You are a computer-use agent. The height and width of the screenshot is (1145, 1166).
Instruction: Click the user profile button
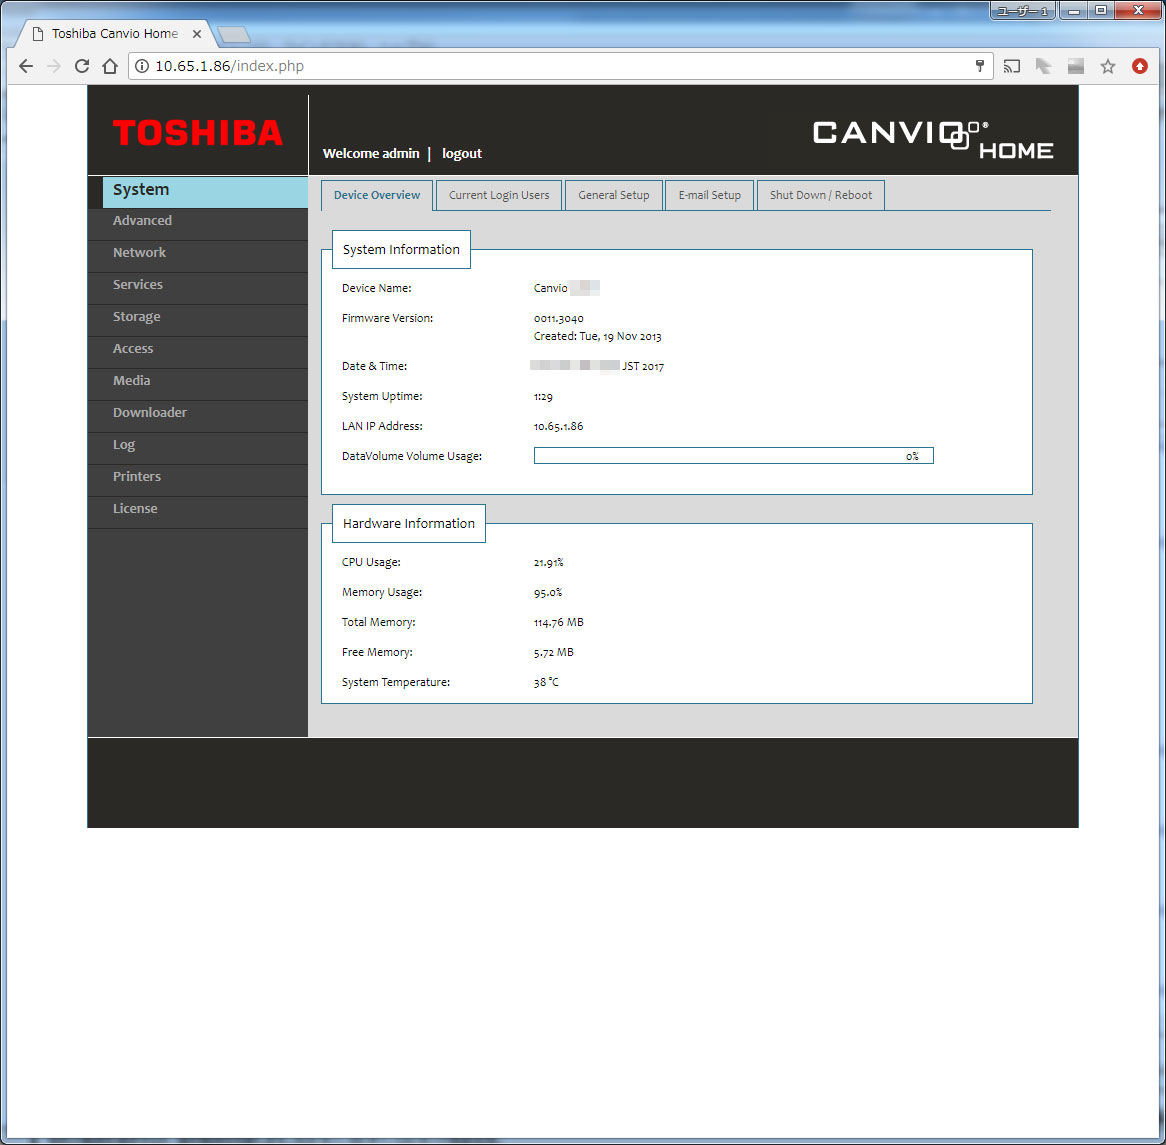point(1022,10)
